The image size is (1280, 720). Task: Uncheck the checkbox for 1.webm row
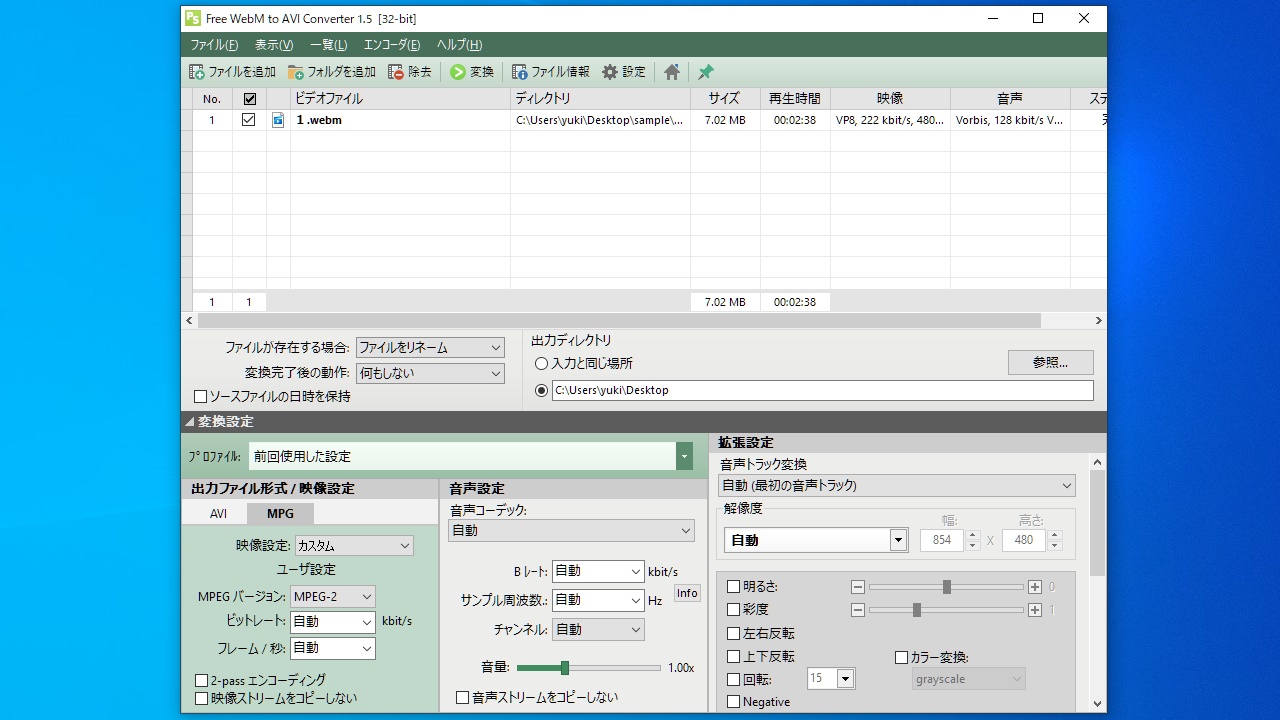tap(249, 120)
